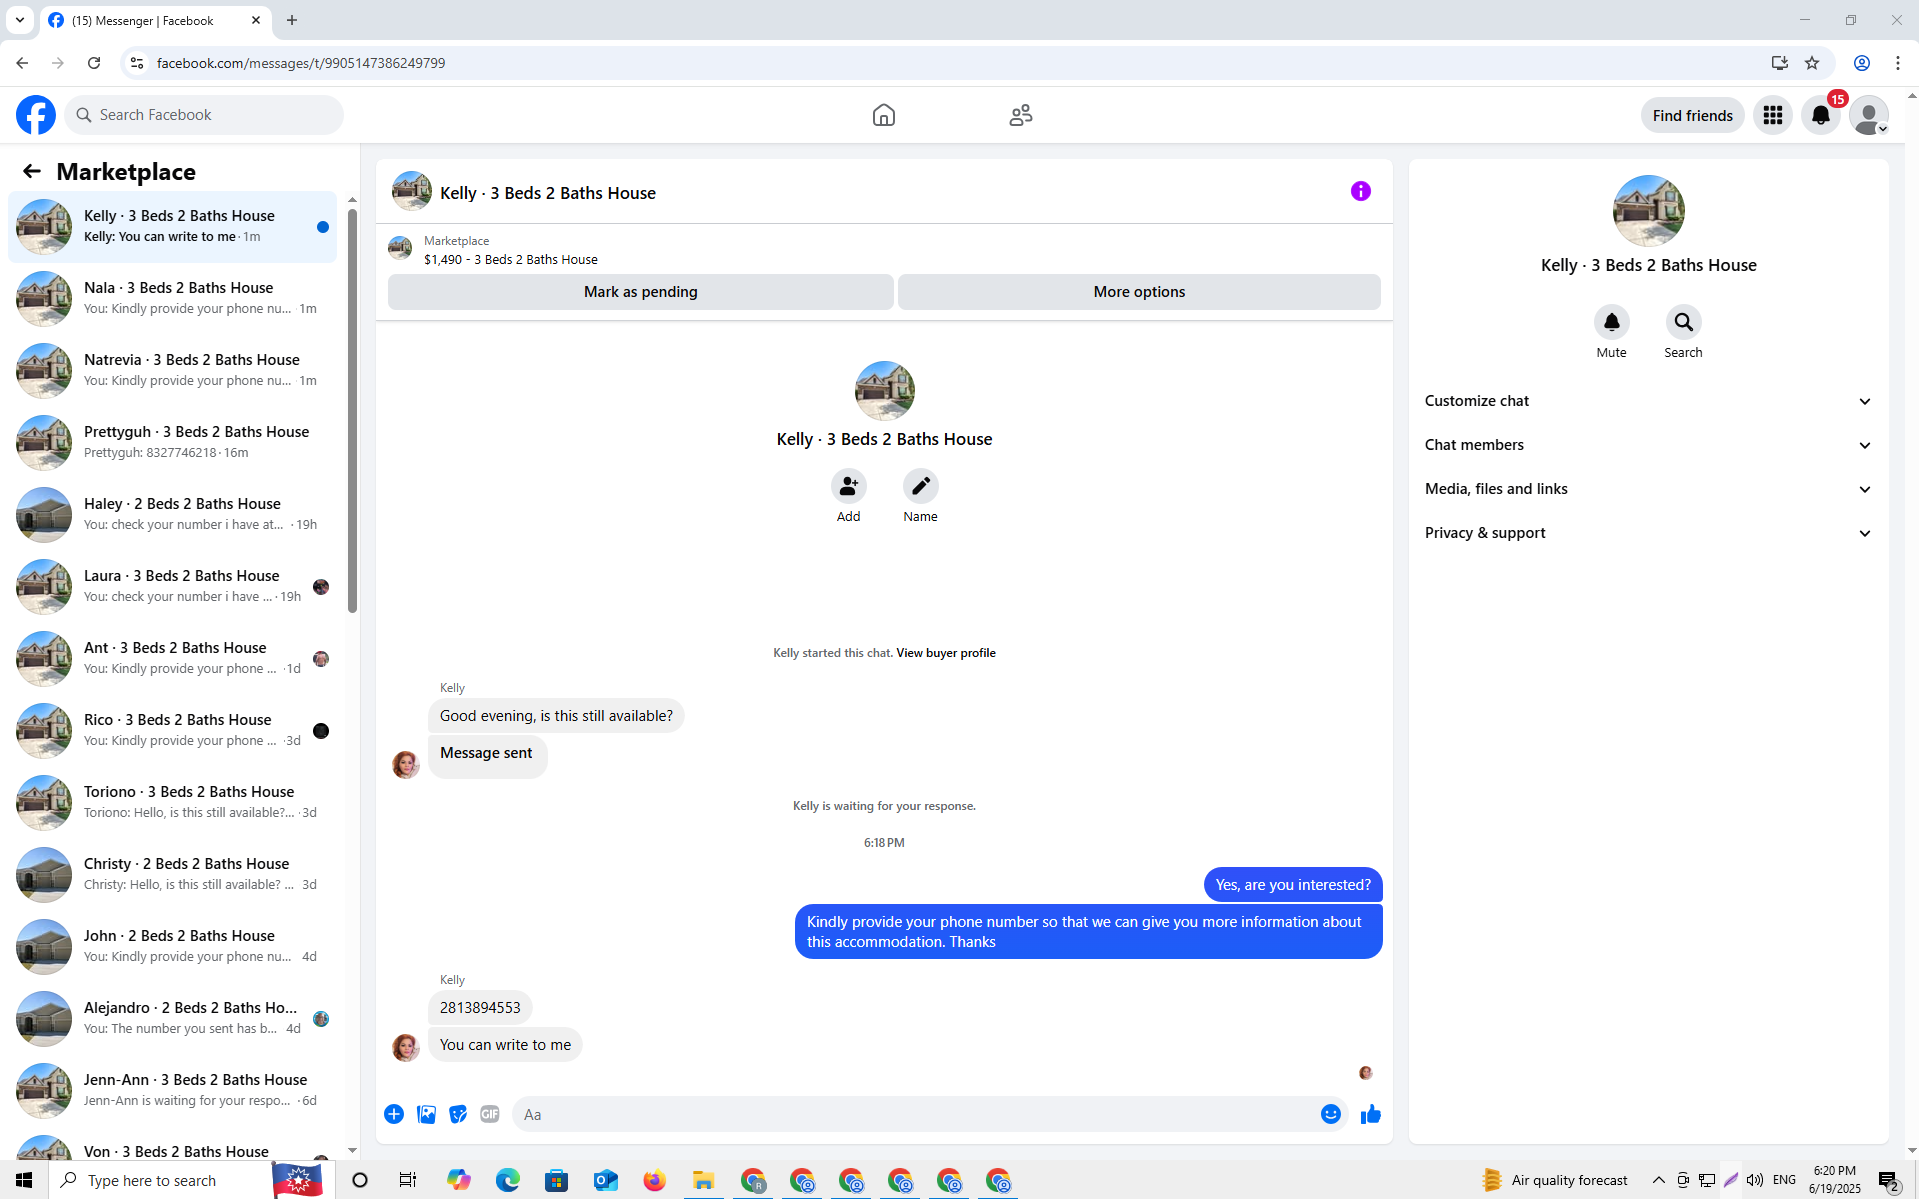Open the Marketplace listing $1,490 link
Screen dimensions: 1919x1199
(510, 259)
